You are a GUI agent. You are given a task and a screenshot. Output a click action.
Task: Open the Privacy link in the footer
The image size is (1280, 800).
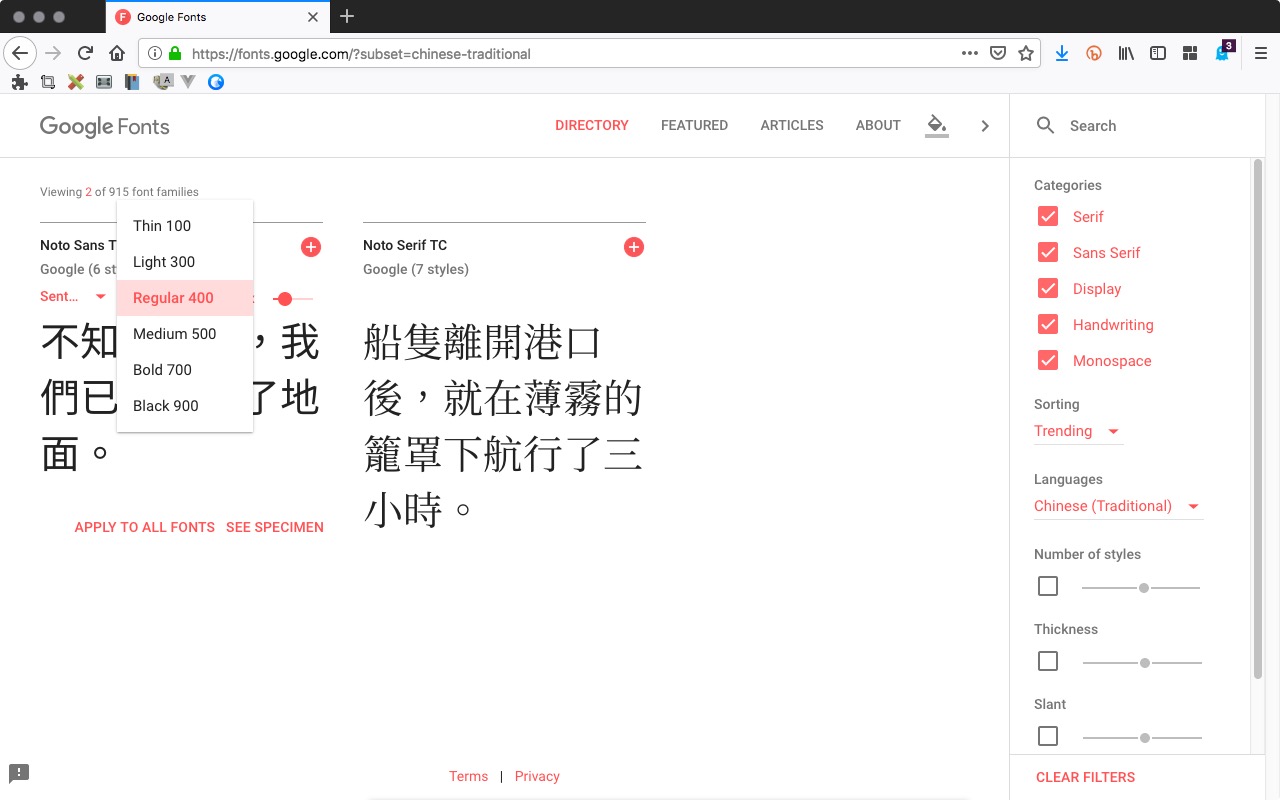(x=537, y=776)
